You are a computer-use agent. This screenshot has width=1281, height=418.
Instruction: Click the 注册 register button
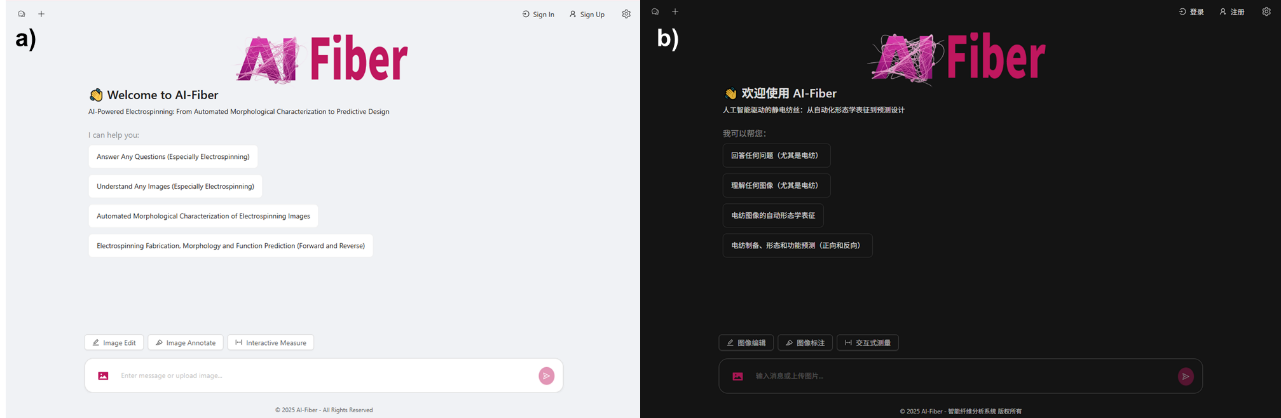pyautogui.click(x=1232, y=12)
